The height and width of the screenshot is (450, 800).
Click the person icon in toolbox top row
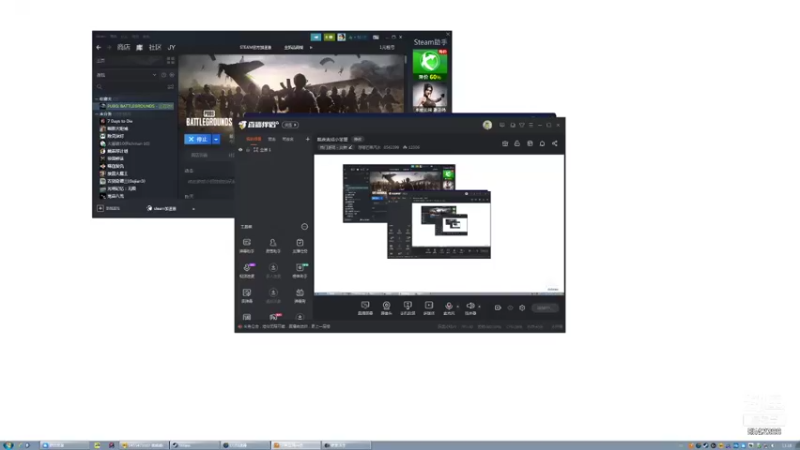pyautogui.click(x=273, y=245)
